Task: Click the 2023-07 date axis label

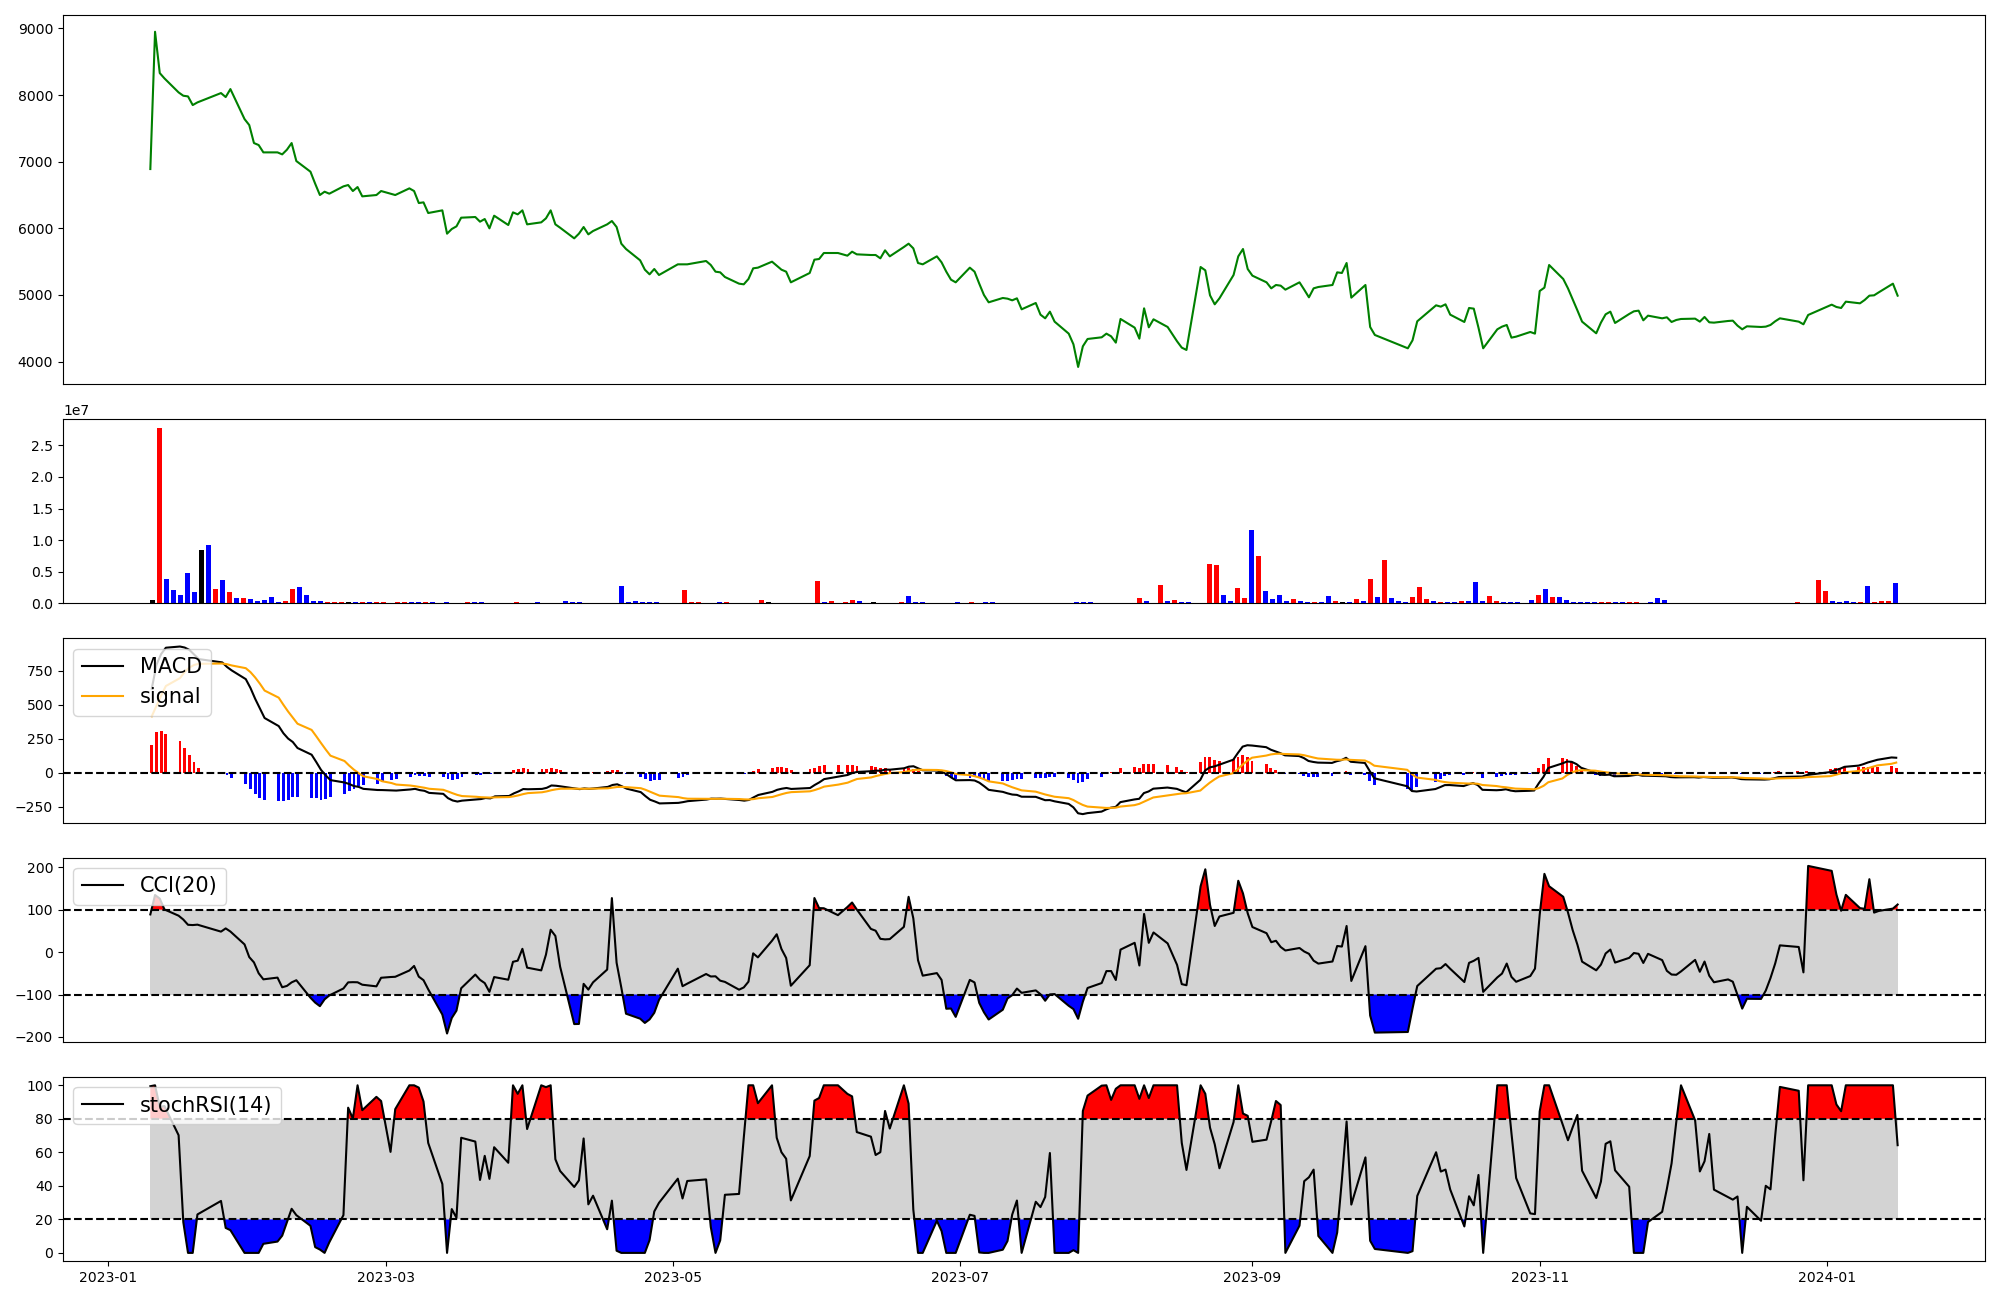Action: (960, 1277)
